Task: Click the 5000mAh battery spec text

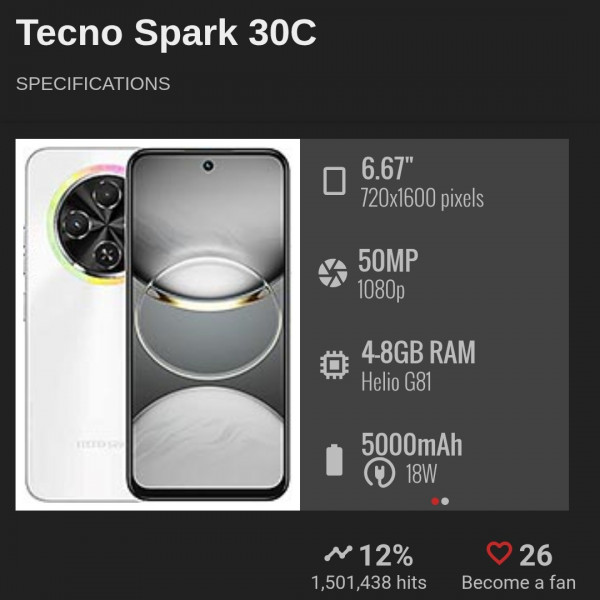Action: [x=412, y=444]
